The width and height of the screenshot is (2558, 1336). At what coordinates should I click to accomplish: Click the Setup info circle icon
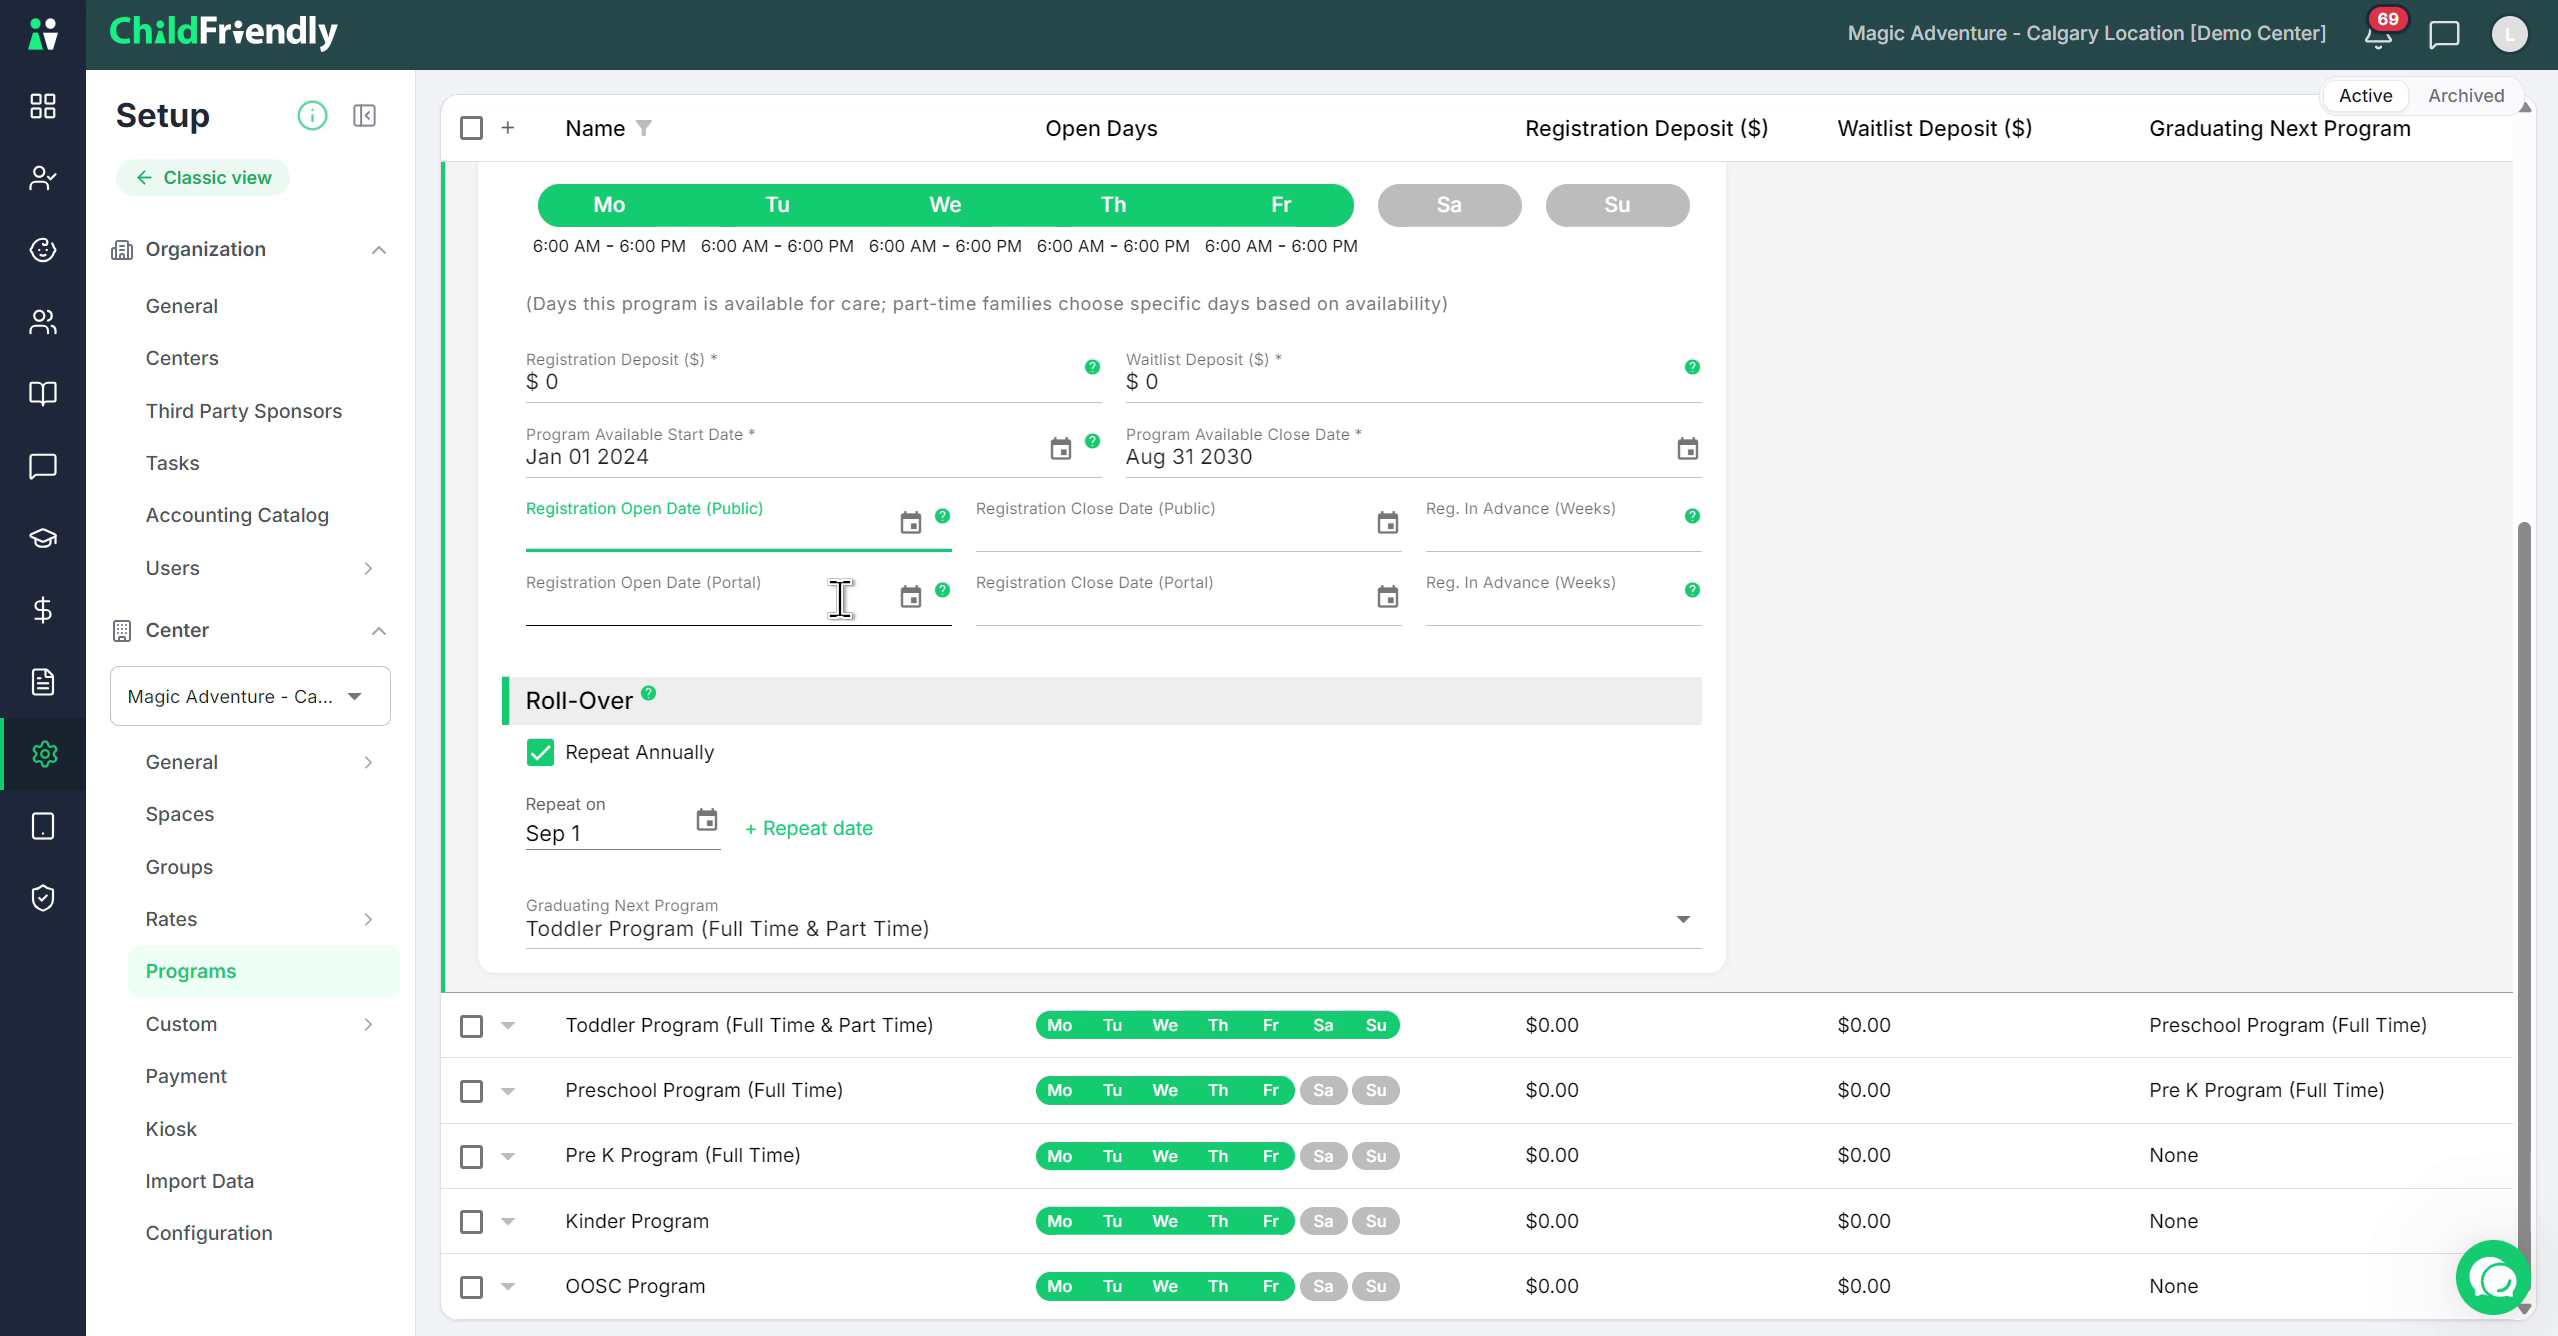tap(312, 116)
